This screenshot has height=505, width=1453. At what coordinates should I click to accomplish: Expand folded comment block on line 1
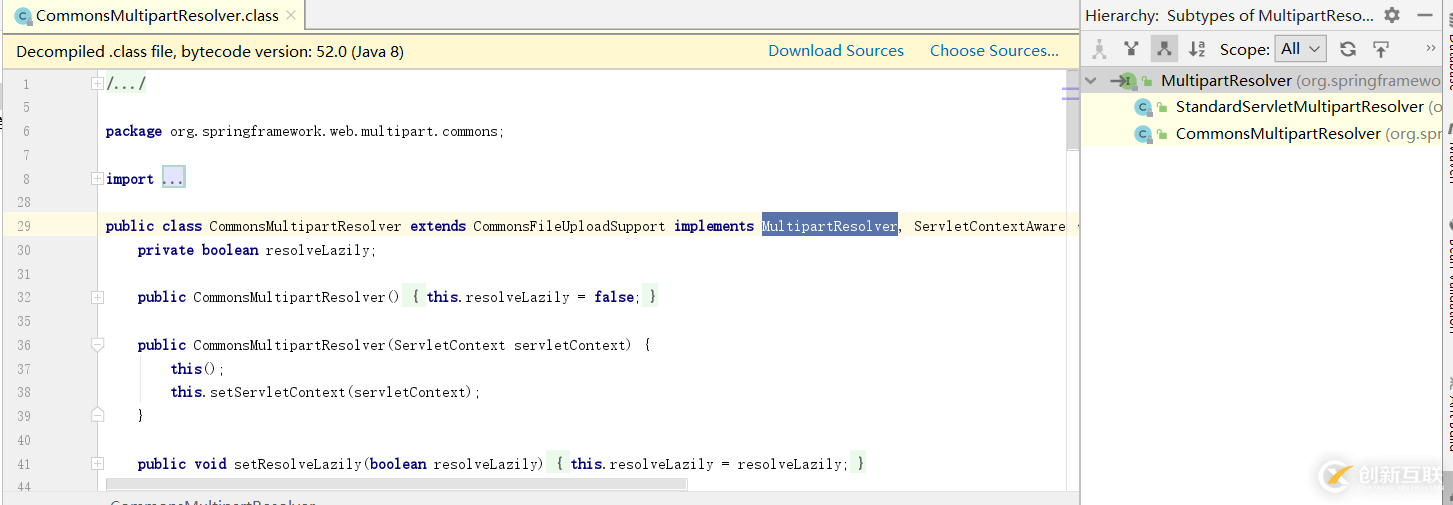click(97, 84)
